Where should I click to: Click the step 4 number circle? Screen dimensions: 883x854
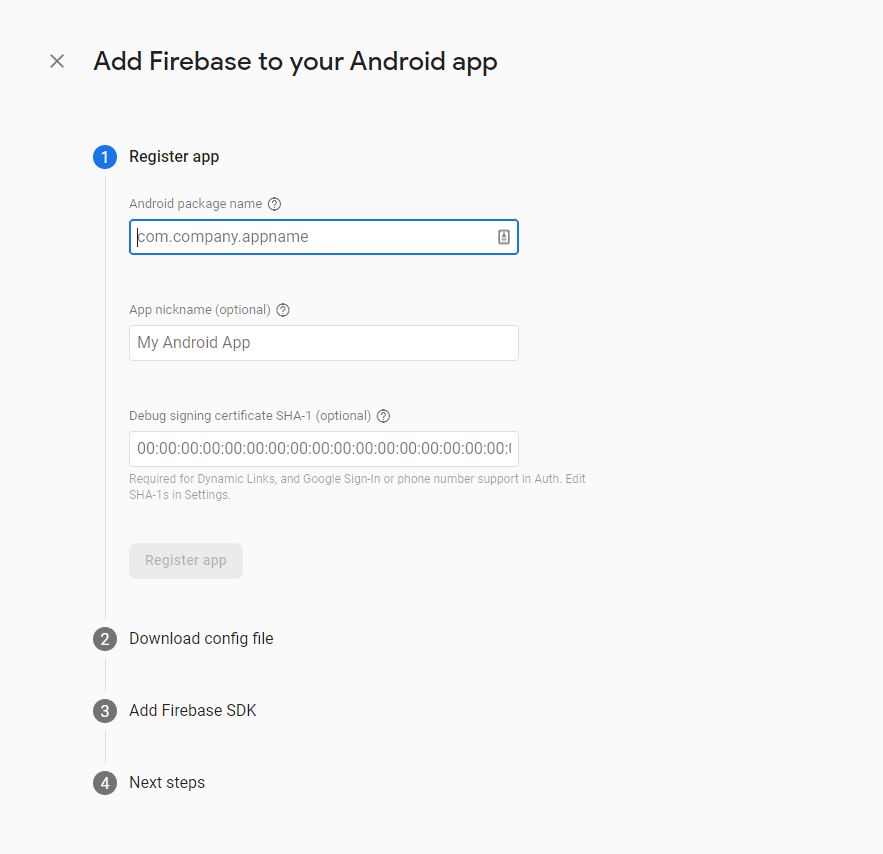click(105, 783)
